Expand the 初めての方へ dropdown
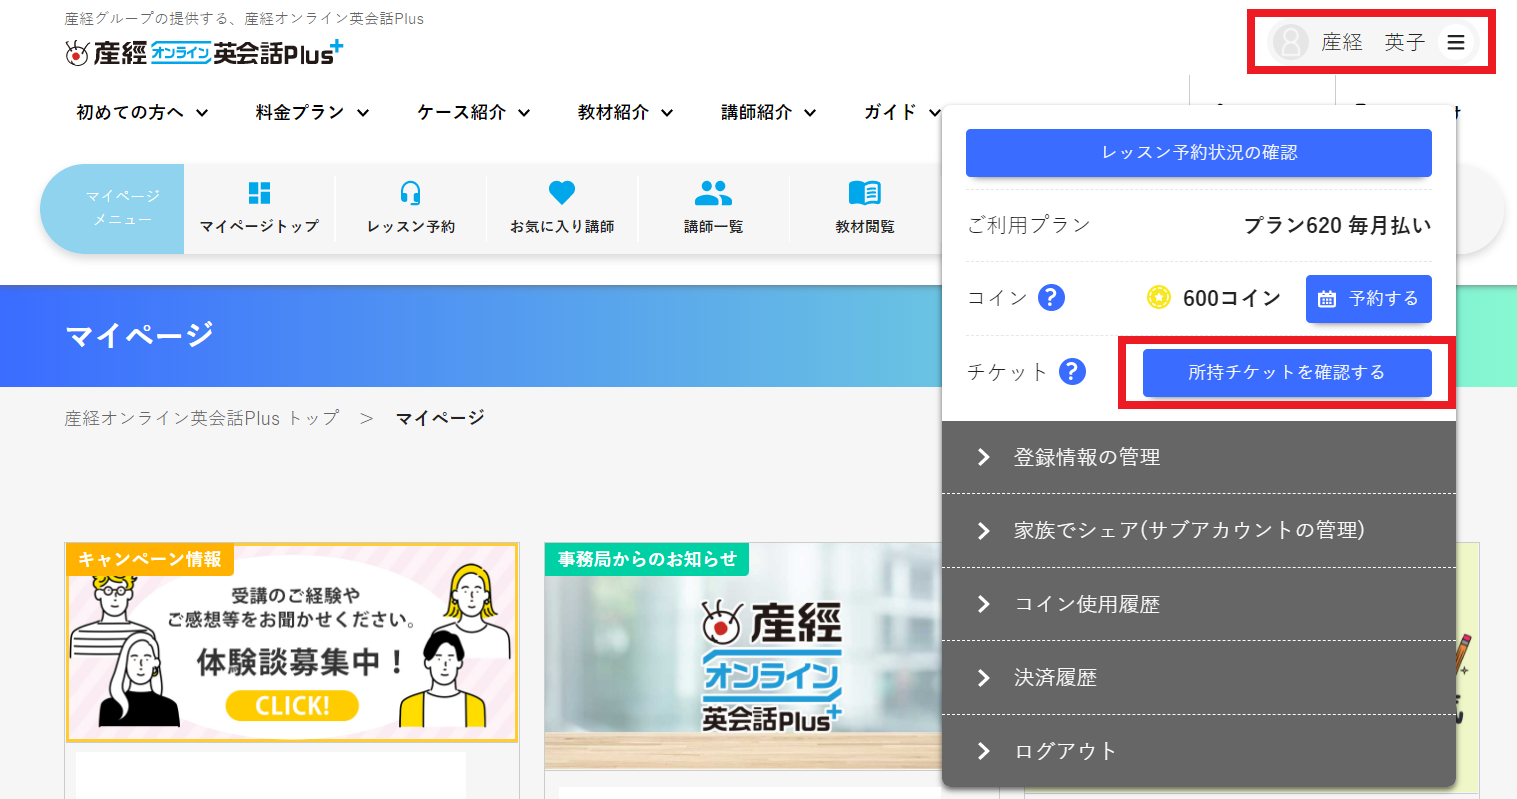The image size is (1517, 799). click(x=143, y=112)
